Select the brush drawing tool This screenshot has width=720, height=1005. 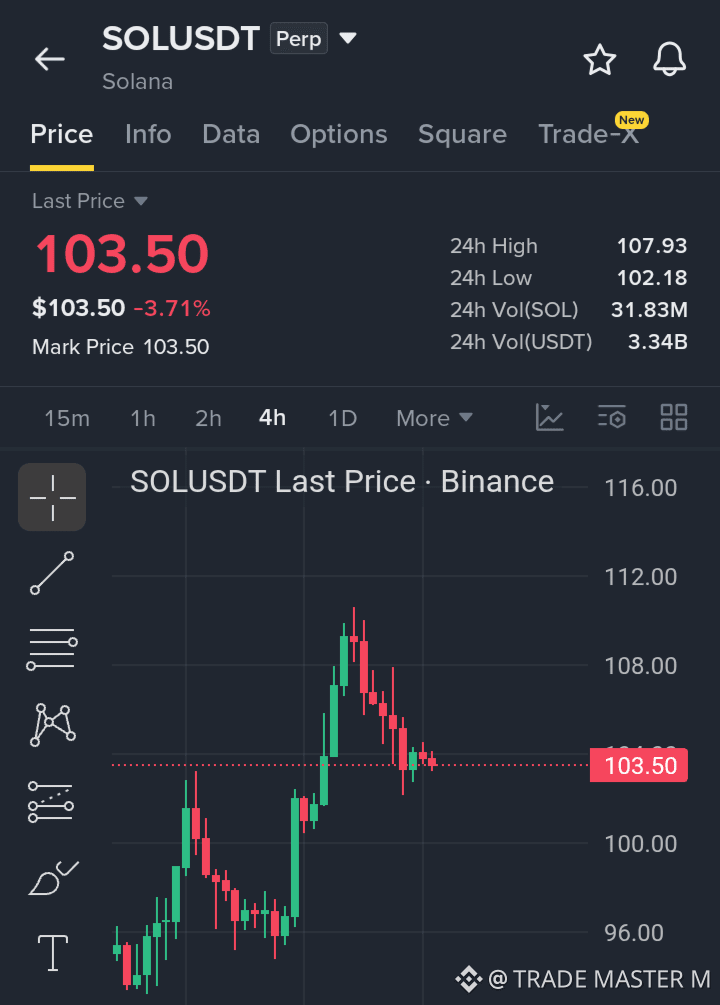53,878
